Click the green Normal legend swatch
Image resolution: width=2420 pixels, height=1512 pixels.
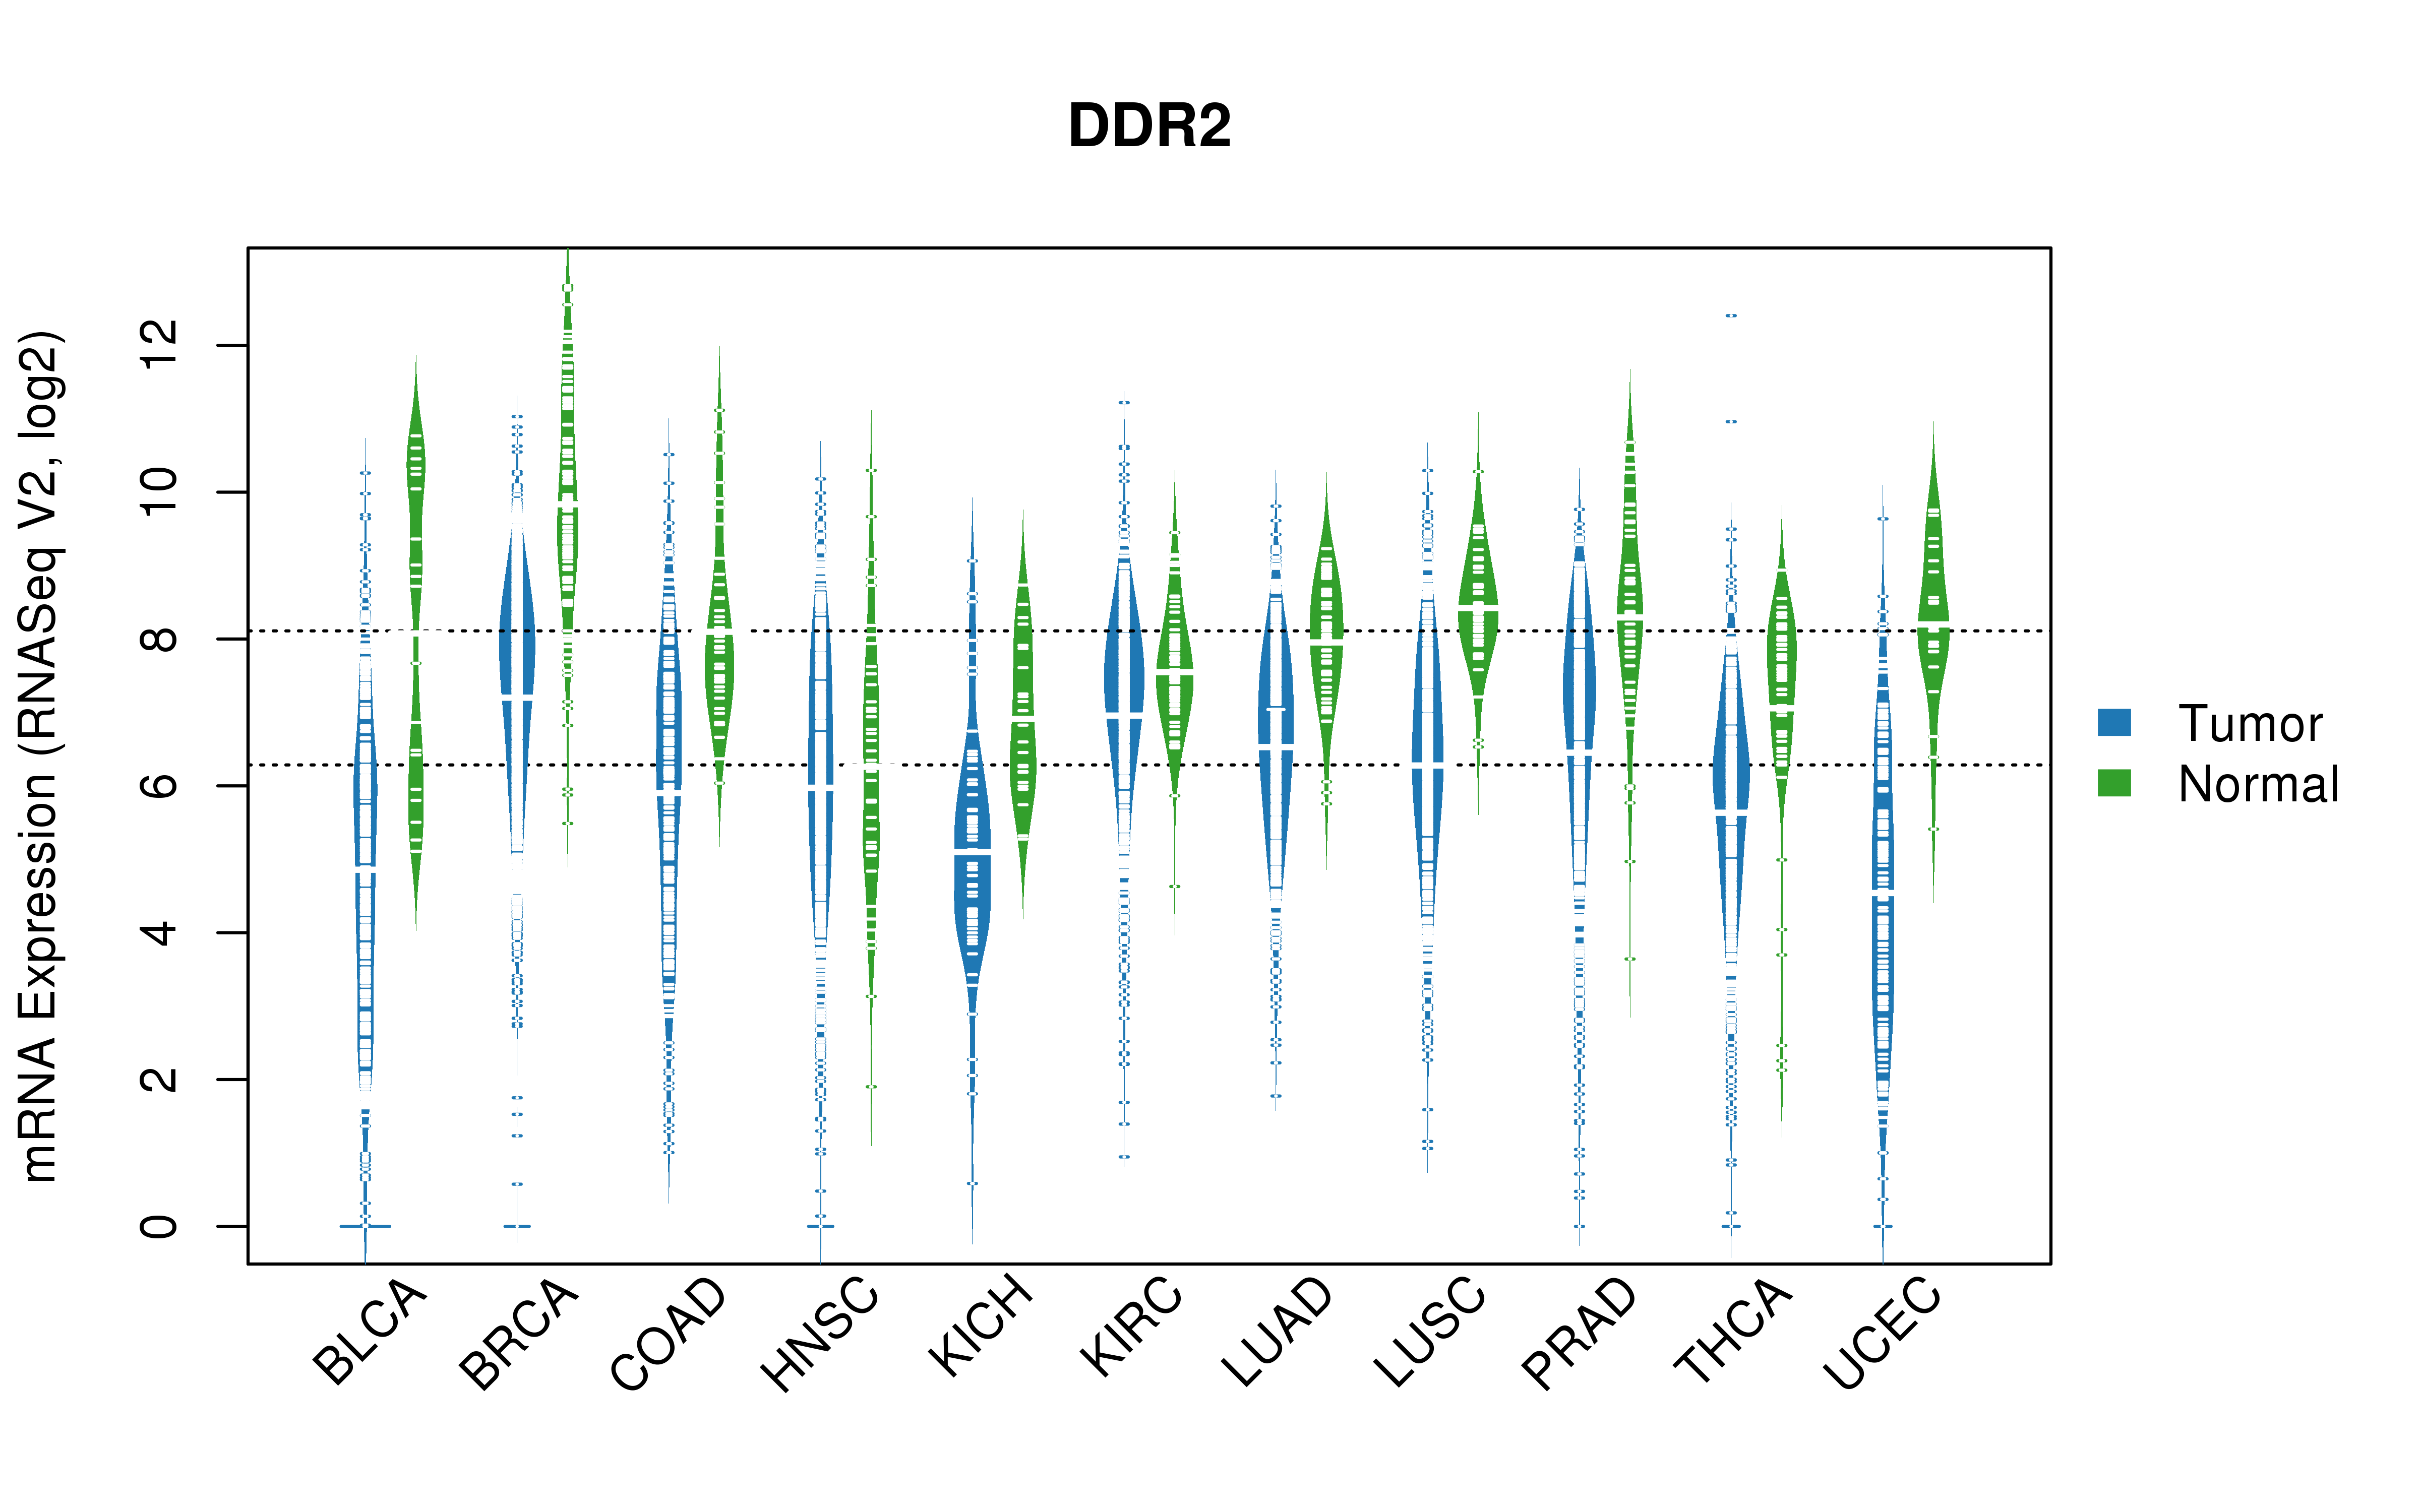tap(2114, 783)
